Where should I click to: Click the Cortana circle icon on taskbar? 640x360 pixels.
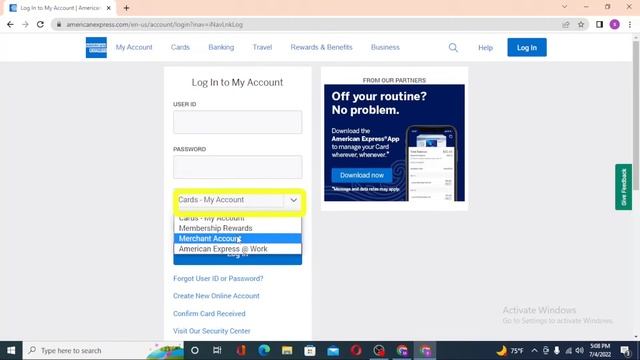[x=195, y=351]
